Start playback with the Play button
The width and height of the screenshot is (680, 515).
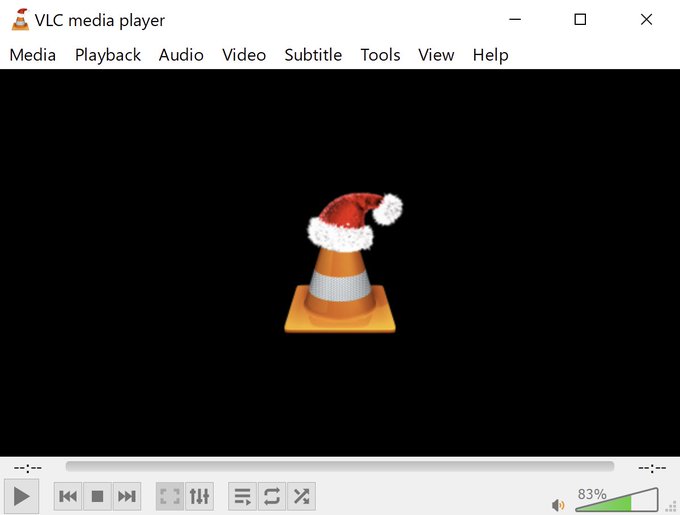click(21, 496)
